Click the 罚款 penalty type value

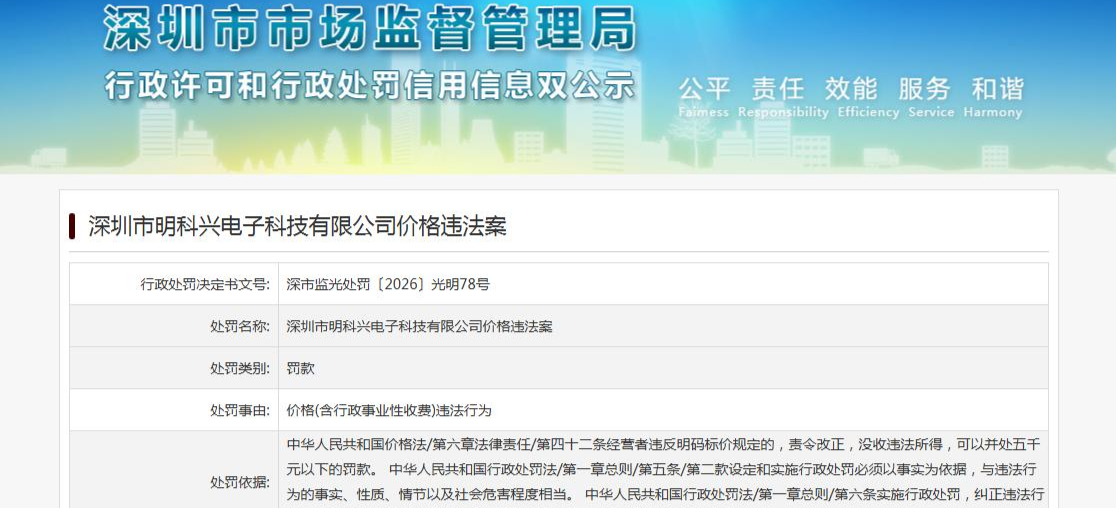coord(300,369)
